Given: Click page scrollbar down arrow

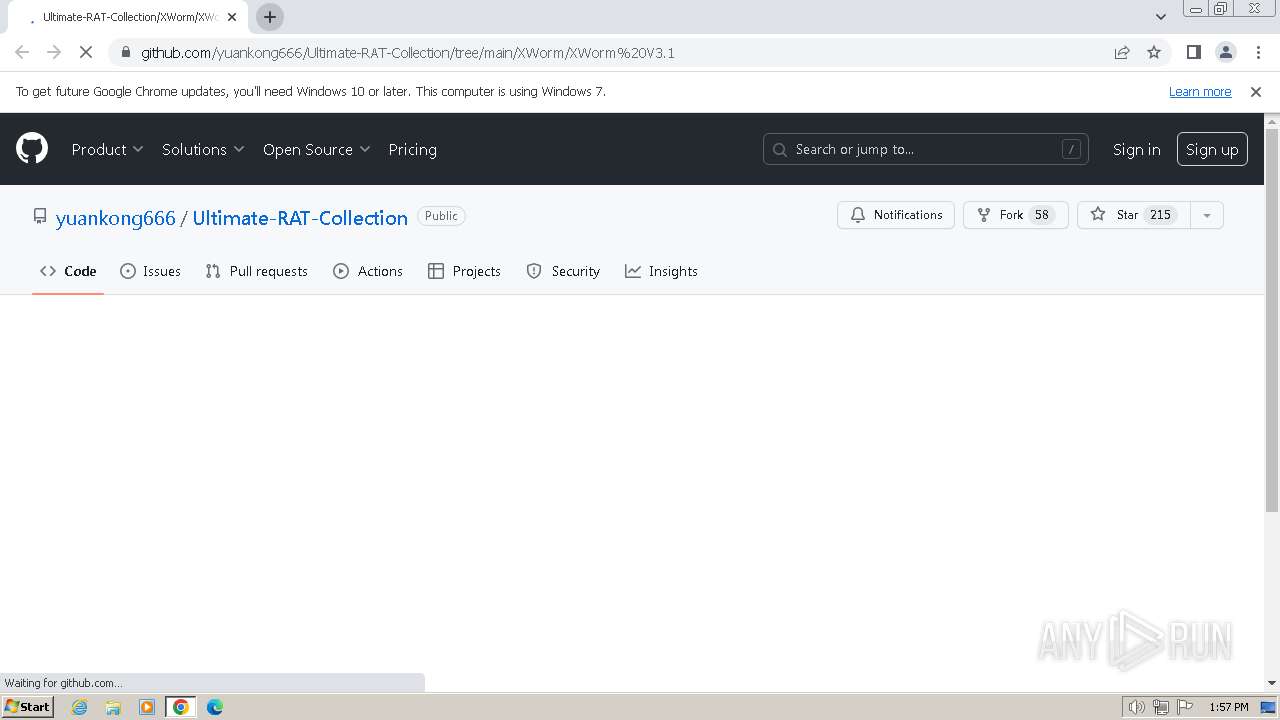Looking at the screenshot, I should 1272,683.
